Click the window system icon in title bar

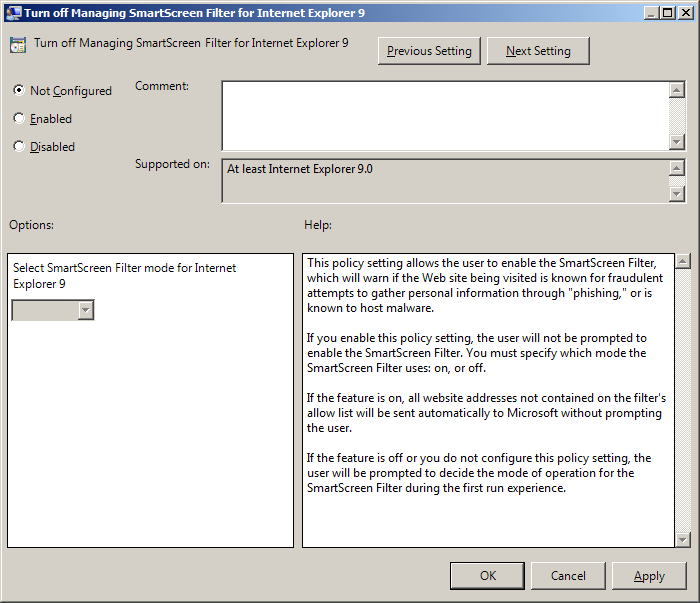[13, 13]
